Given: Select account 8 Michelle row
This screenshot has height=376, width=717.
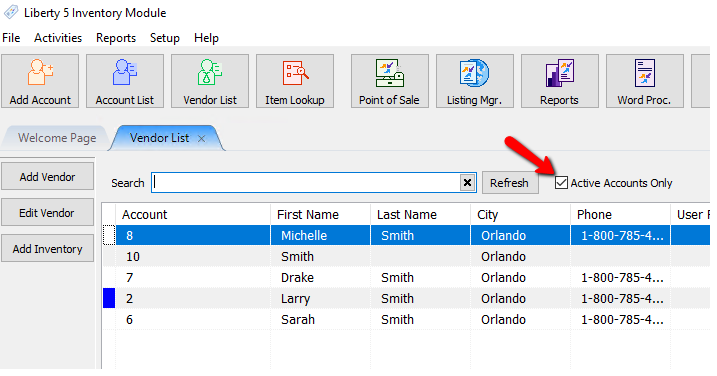Looking at the screenshot, I should coord(406,236).
